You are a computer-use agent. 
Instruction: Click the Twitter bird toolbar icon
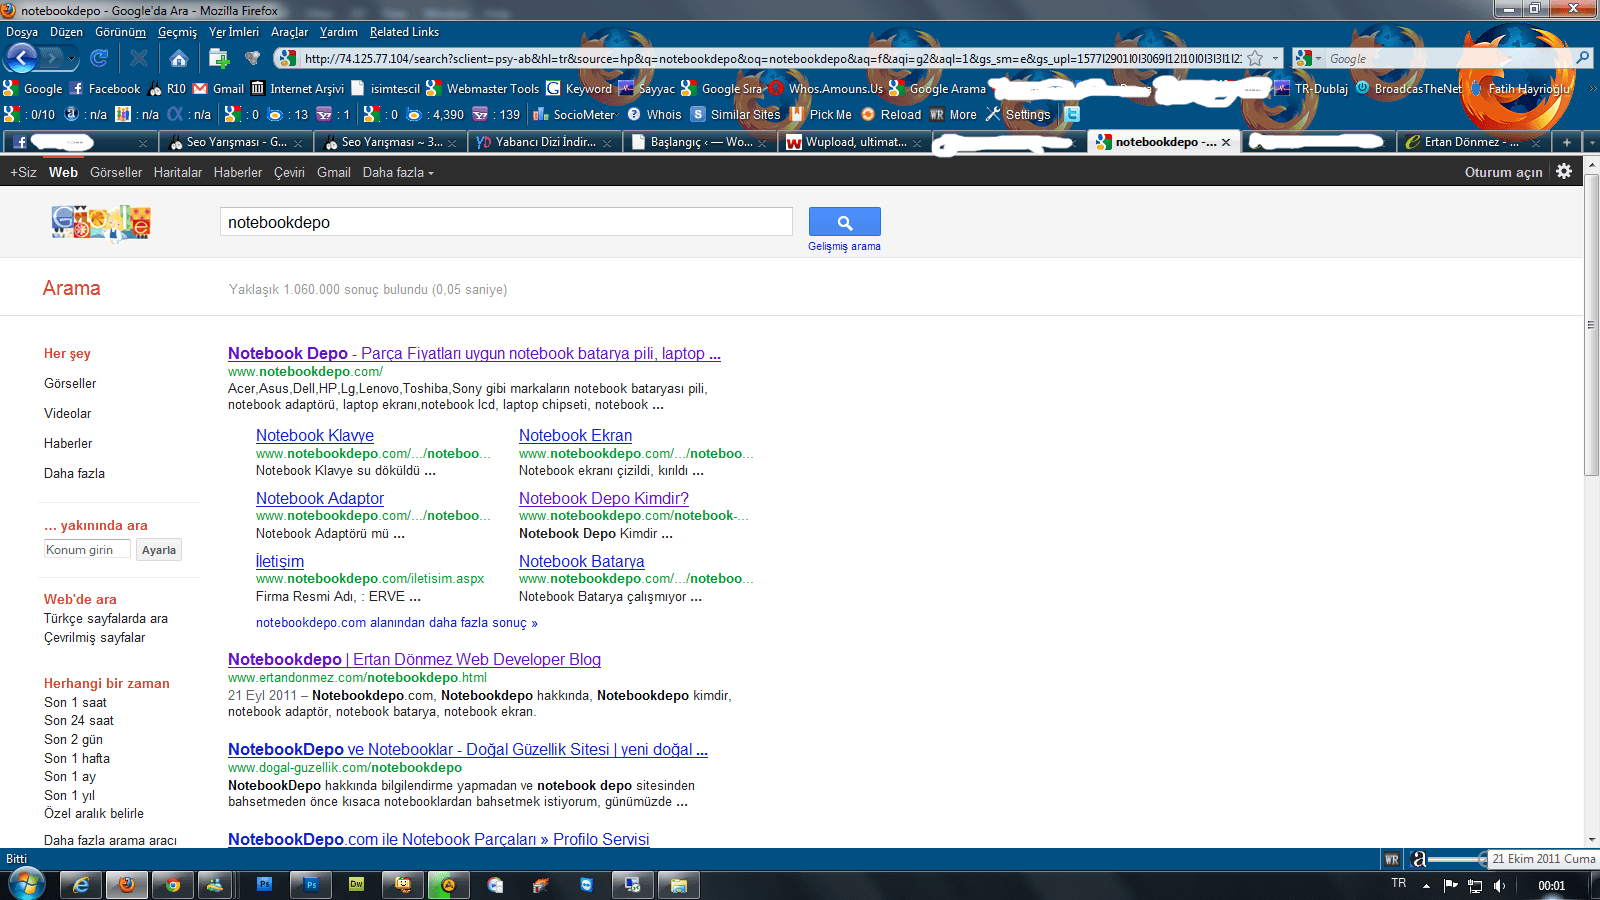[x=1072, y=114]
